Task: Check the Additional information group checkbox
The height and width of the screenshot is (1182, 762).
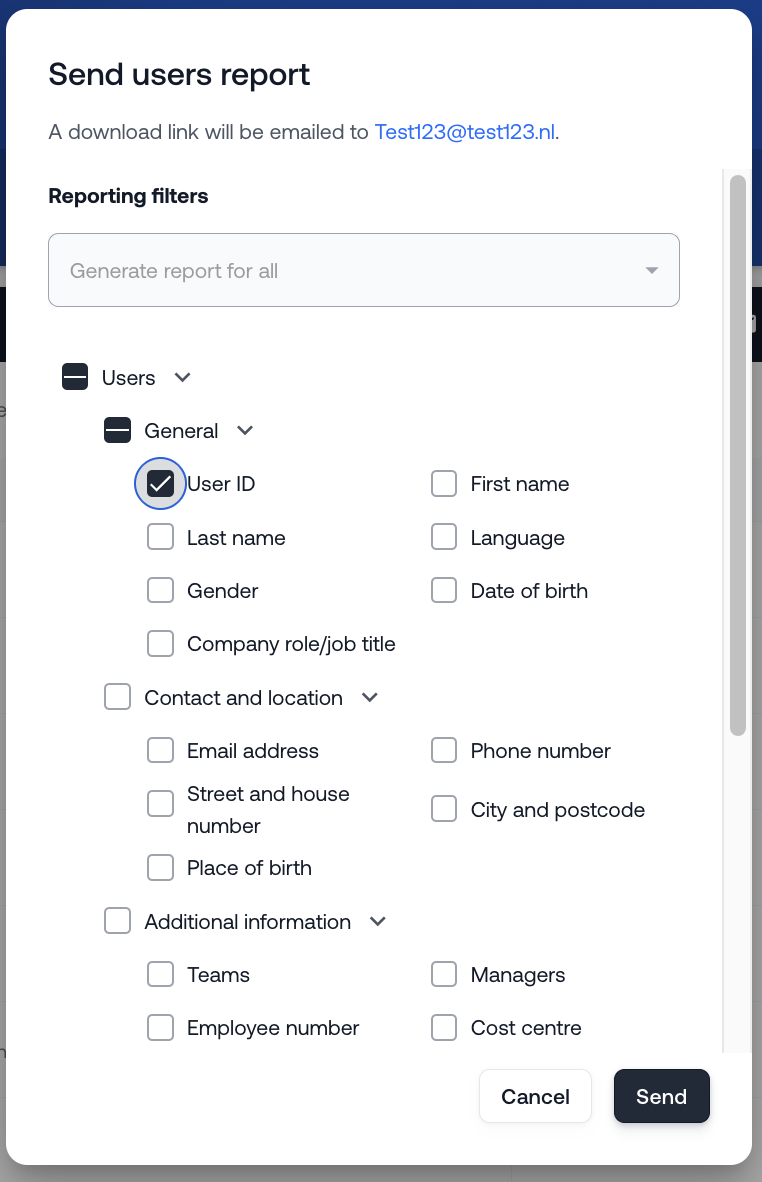Action: click(x=118, y=922)
